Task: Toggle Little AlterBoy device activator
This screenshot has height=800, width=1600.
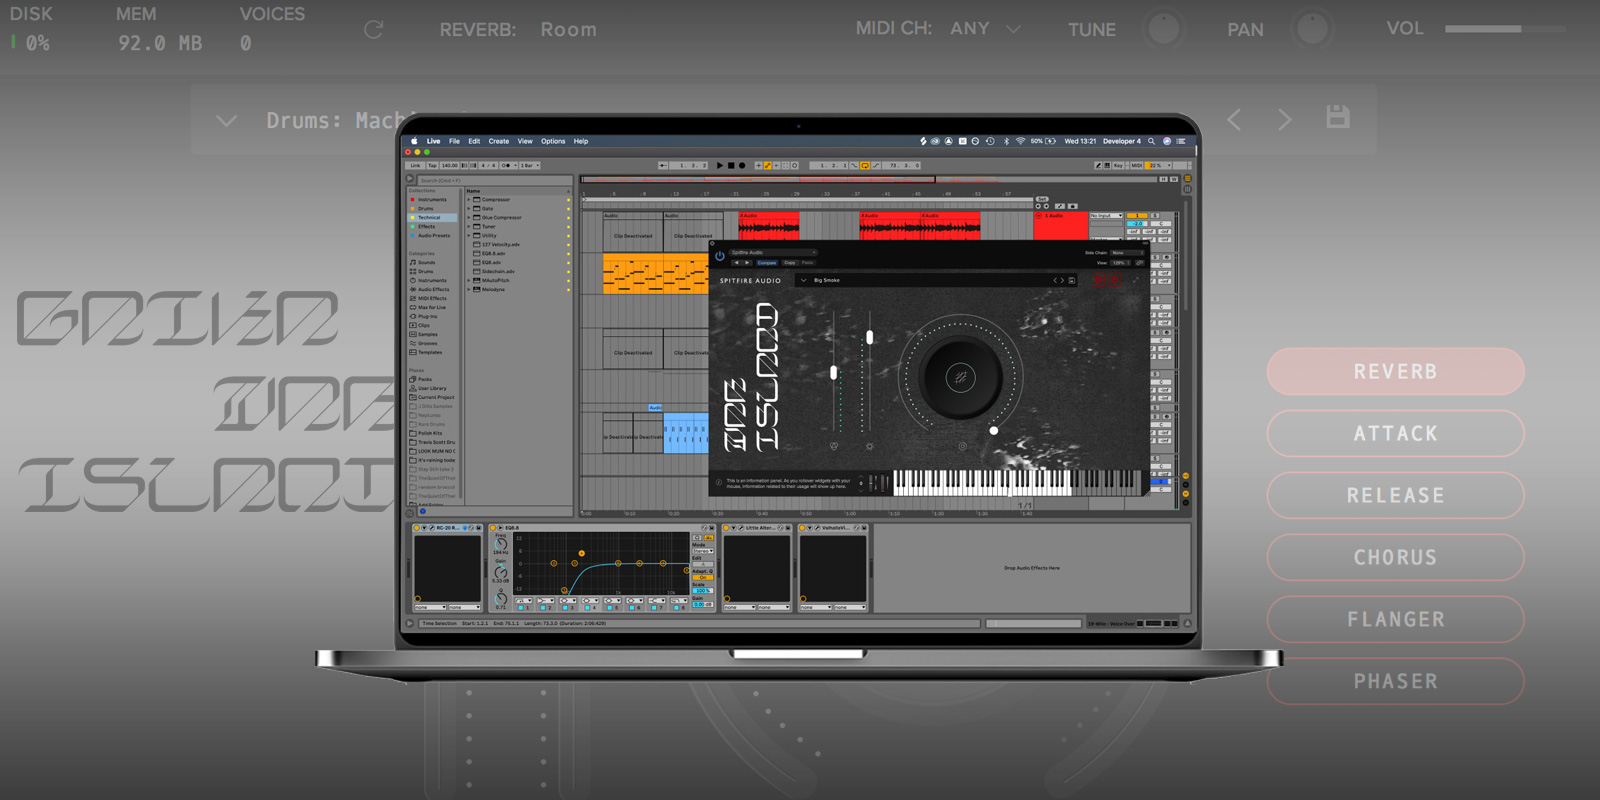Action: (727, 528)
